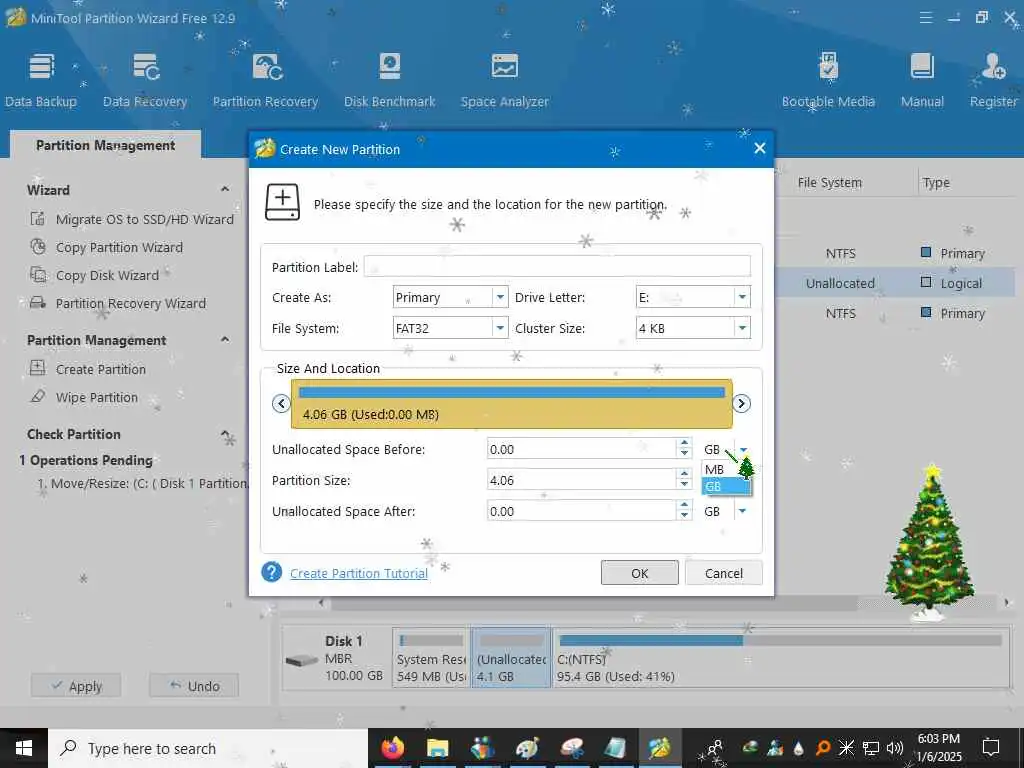Select the C:(NTFS) partition block

[780, 658]
